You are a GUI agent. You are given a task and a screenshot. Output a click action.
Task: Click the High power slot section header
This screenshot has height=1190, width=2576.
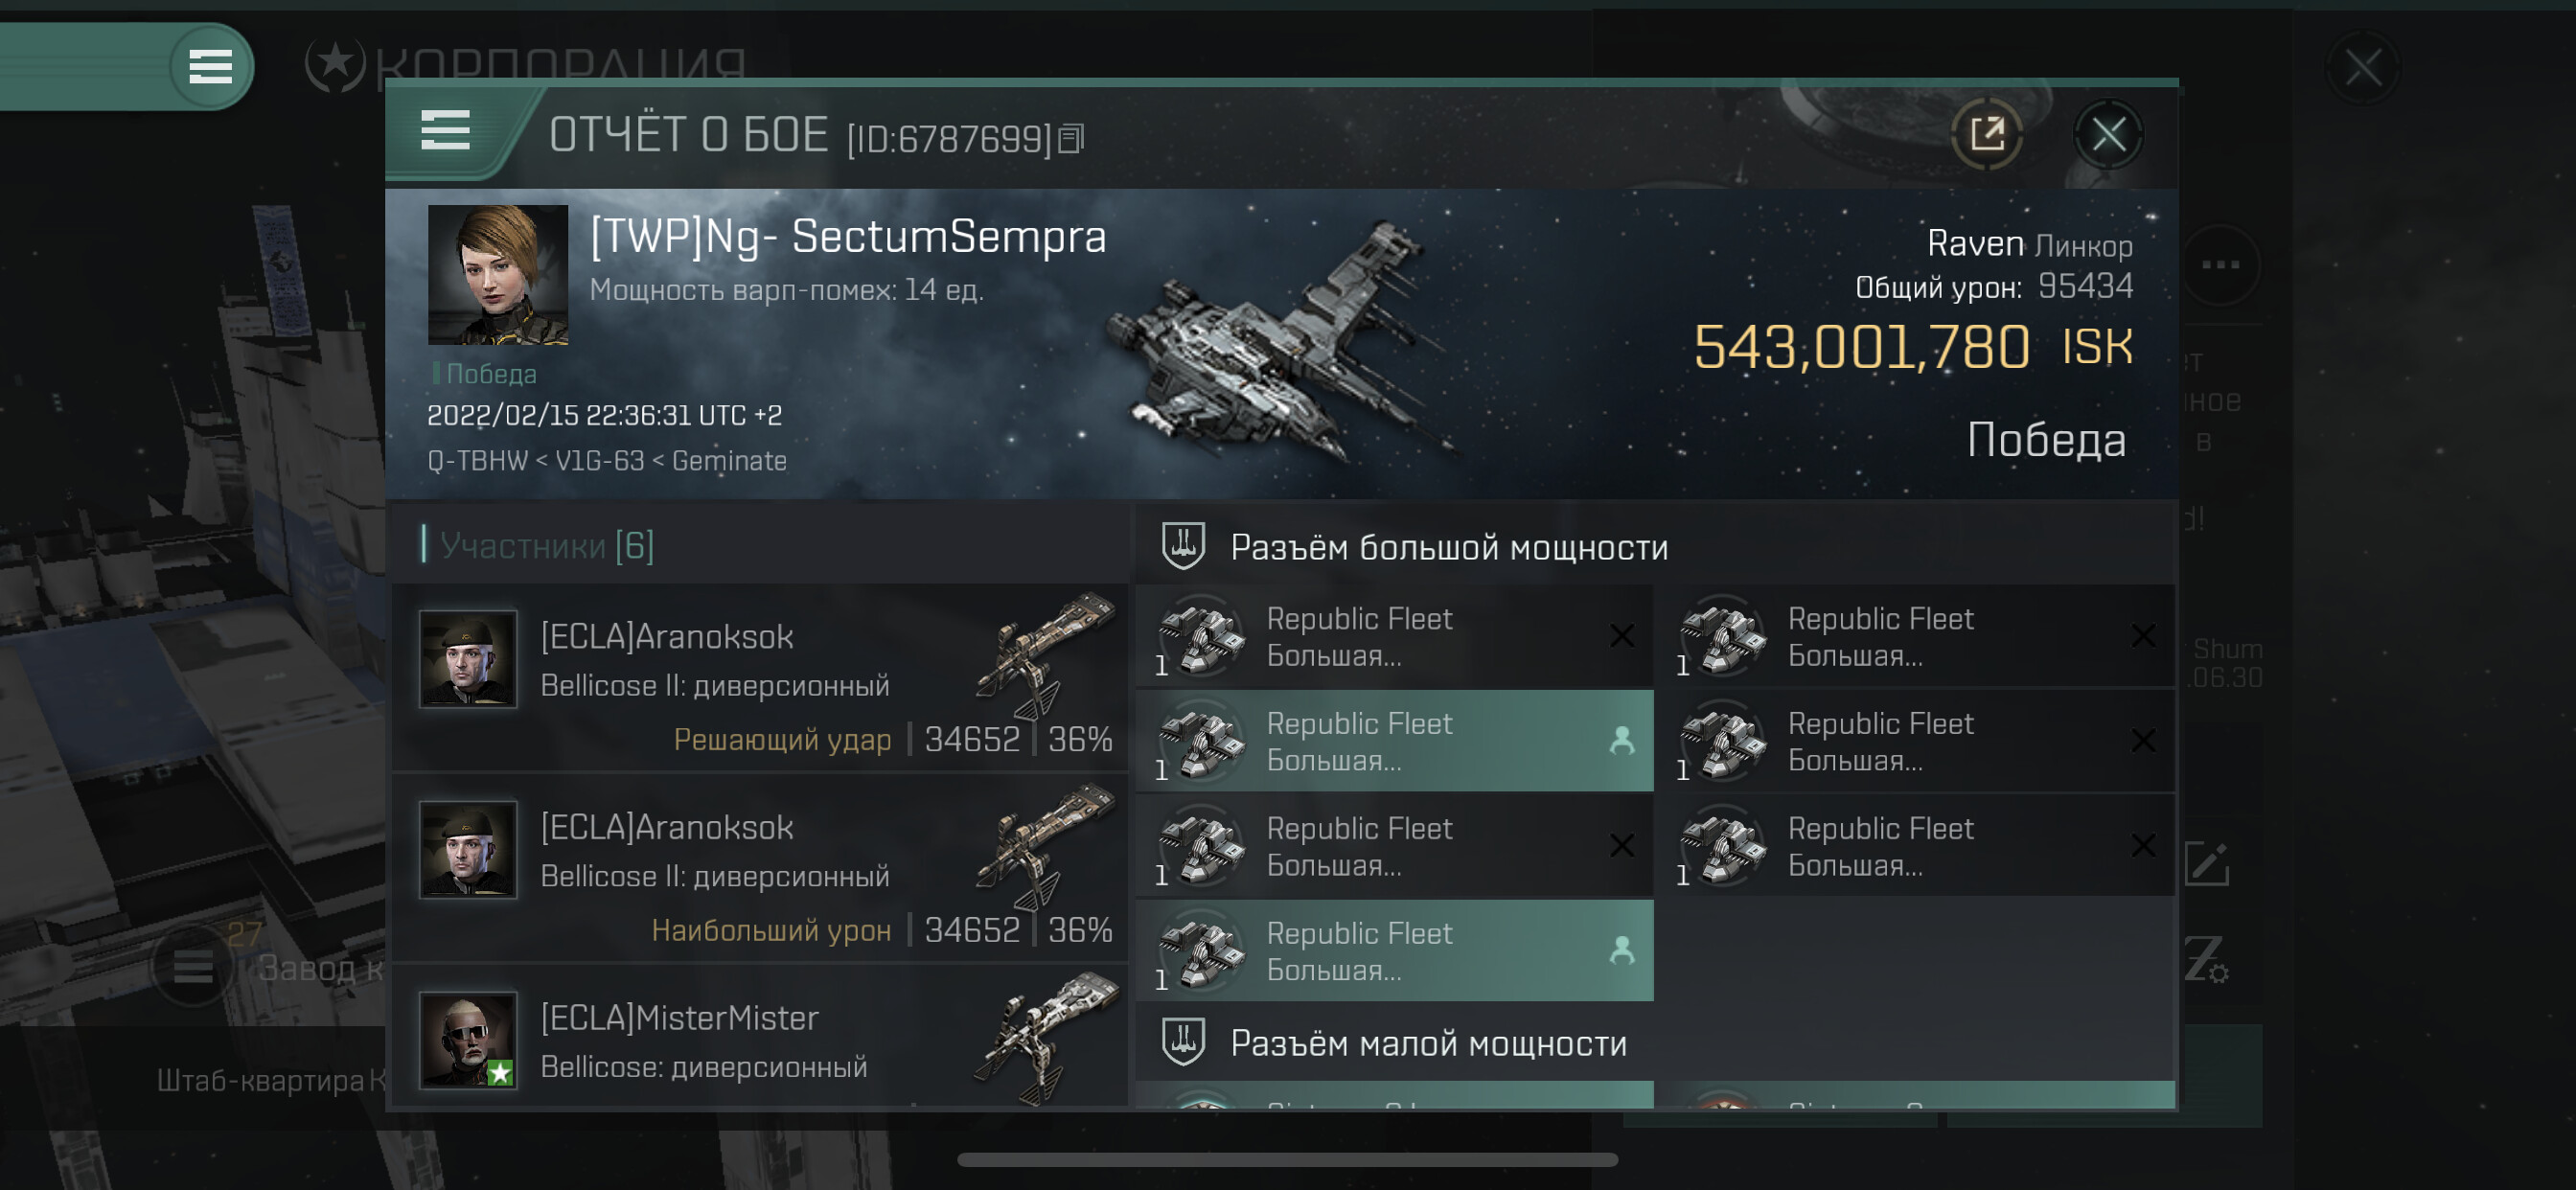[1448, 547]
